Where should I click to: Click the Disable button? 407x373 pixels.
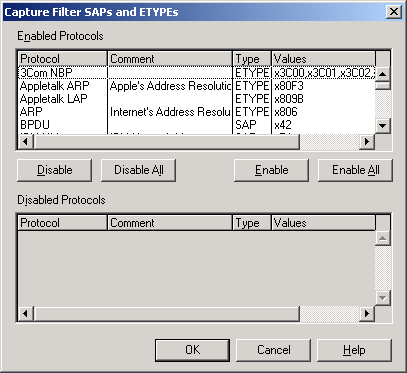click(x=54, y=170)
